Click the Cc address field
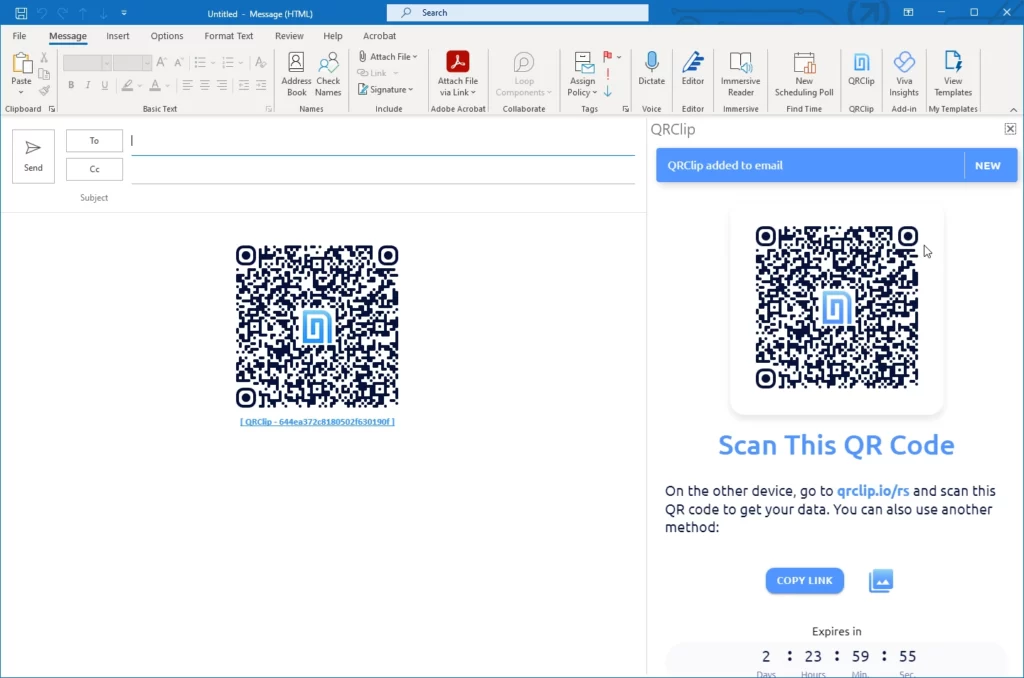Screen dimensions: 1024x678 (383, 170)
